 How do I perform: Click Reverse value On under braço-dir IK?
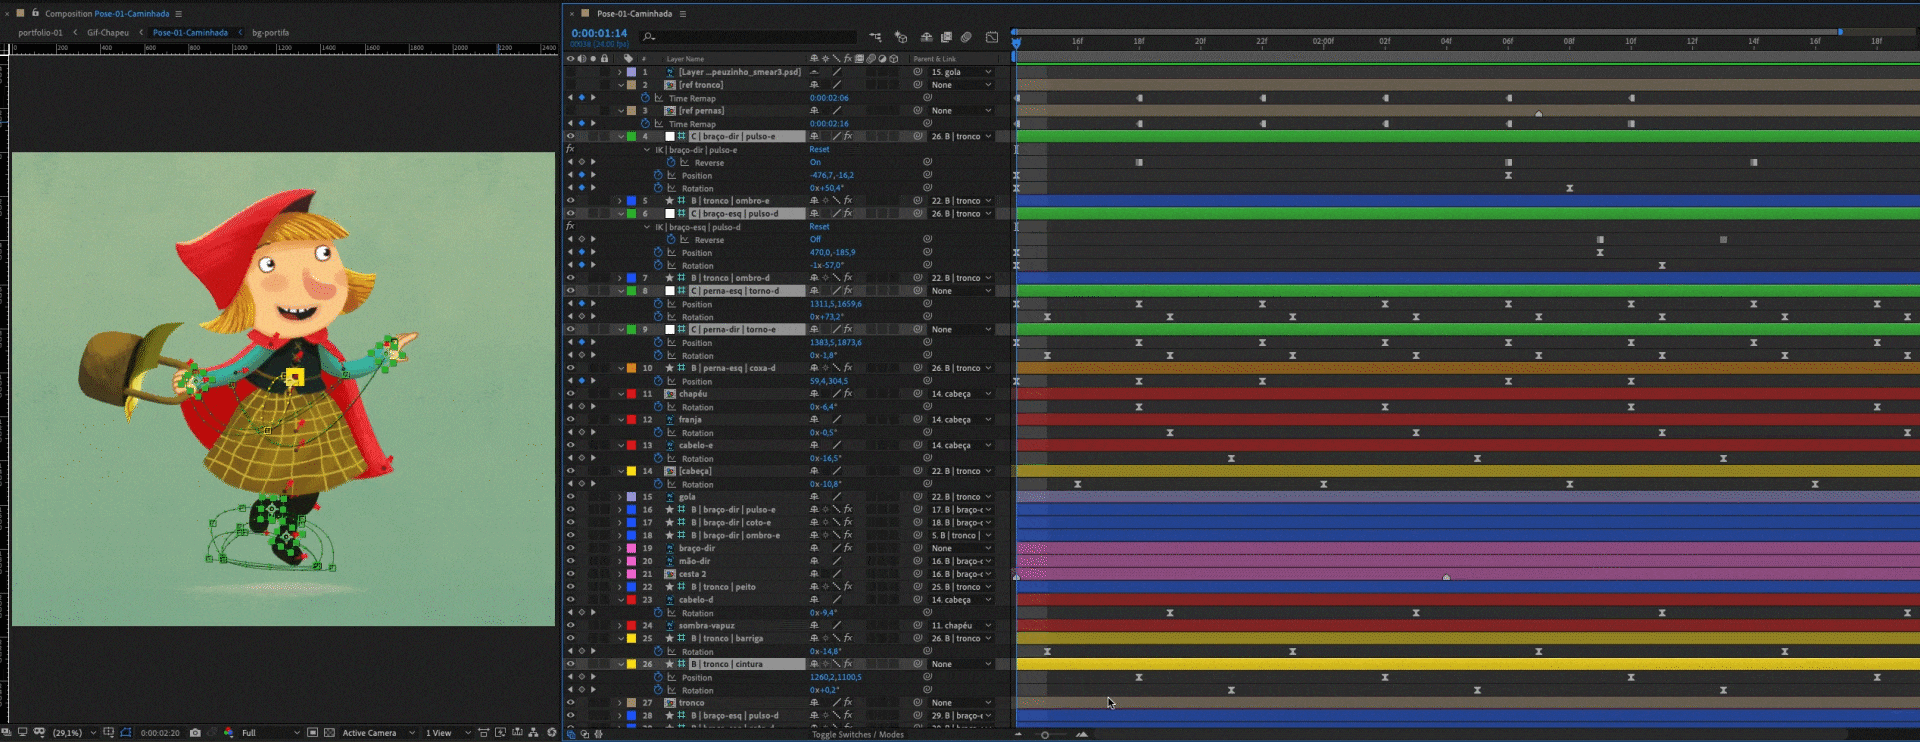[815, 162]
